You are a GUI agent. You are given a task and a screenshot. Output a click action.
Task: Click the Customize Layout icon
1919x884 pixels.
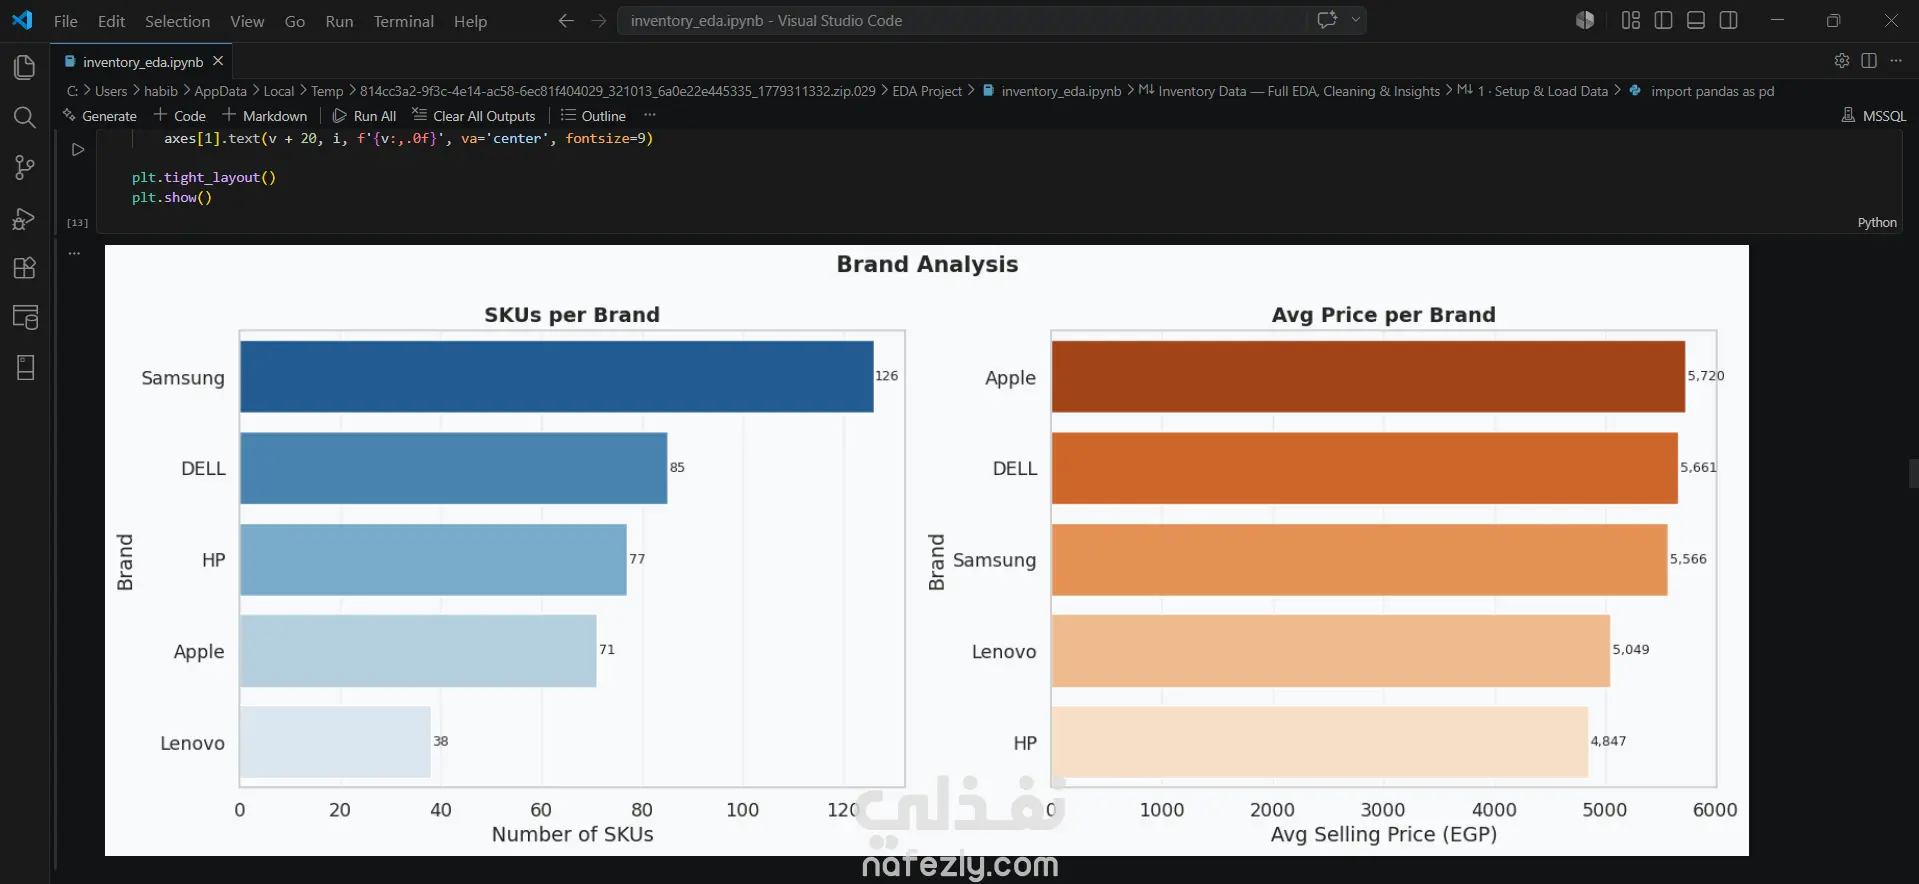point(1631,20)
